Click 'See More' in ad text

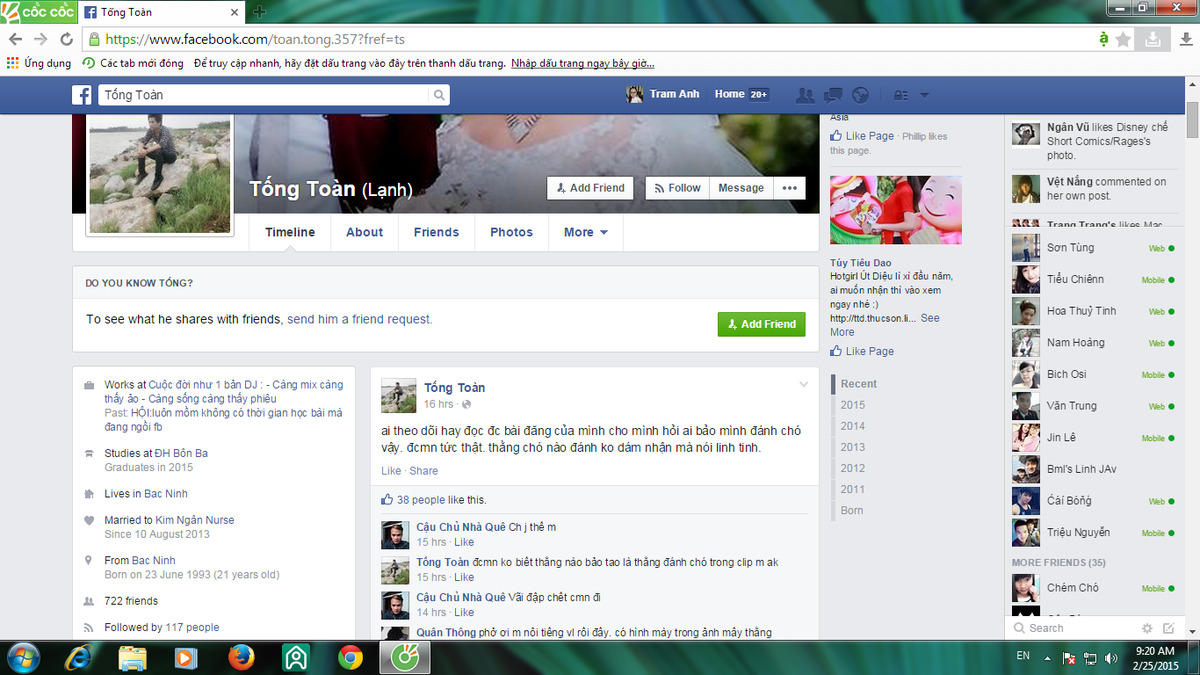(x=885, y=325)
